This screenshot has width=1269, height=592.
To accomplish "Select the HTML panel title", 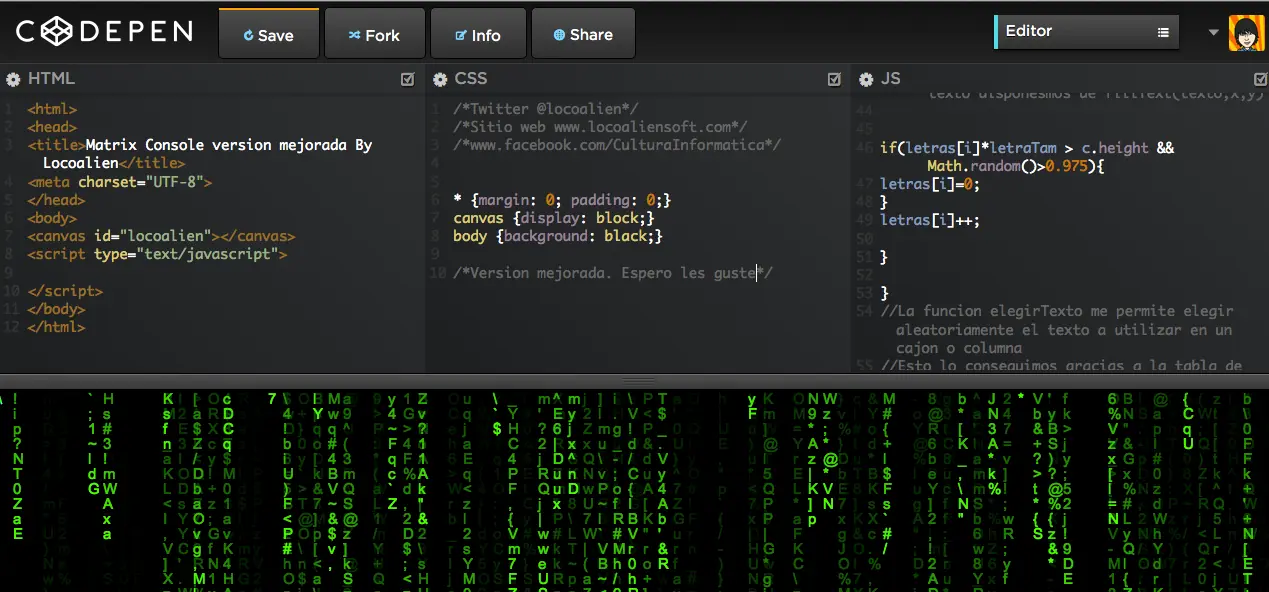I will point(51,78).
